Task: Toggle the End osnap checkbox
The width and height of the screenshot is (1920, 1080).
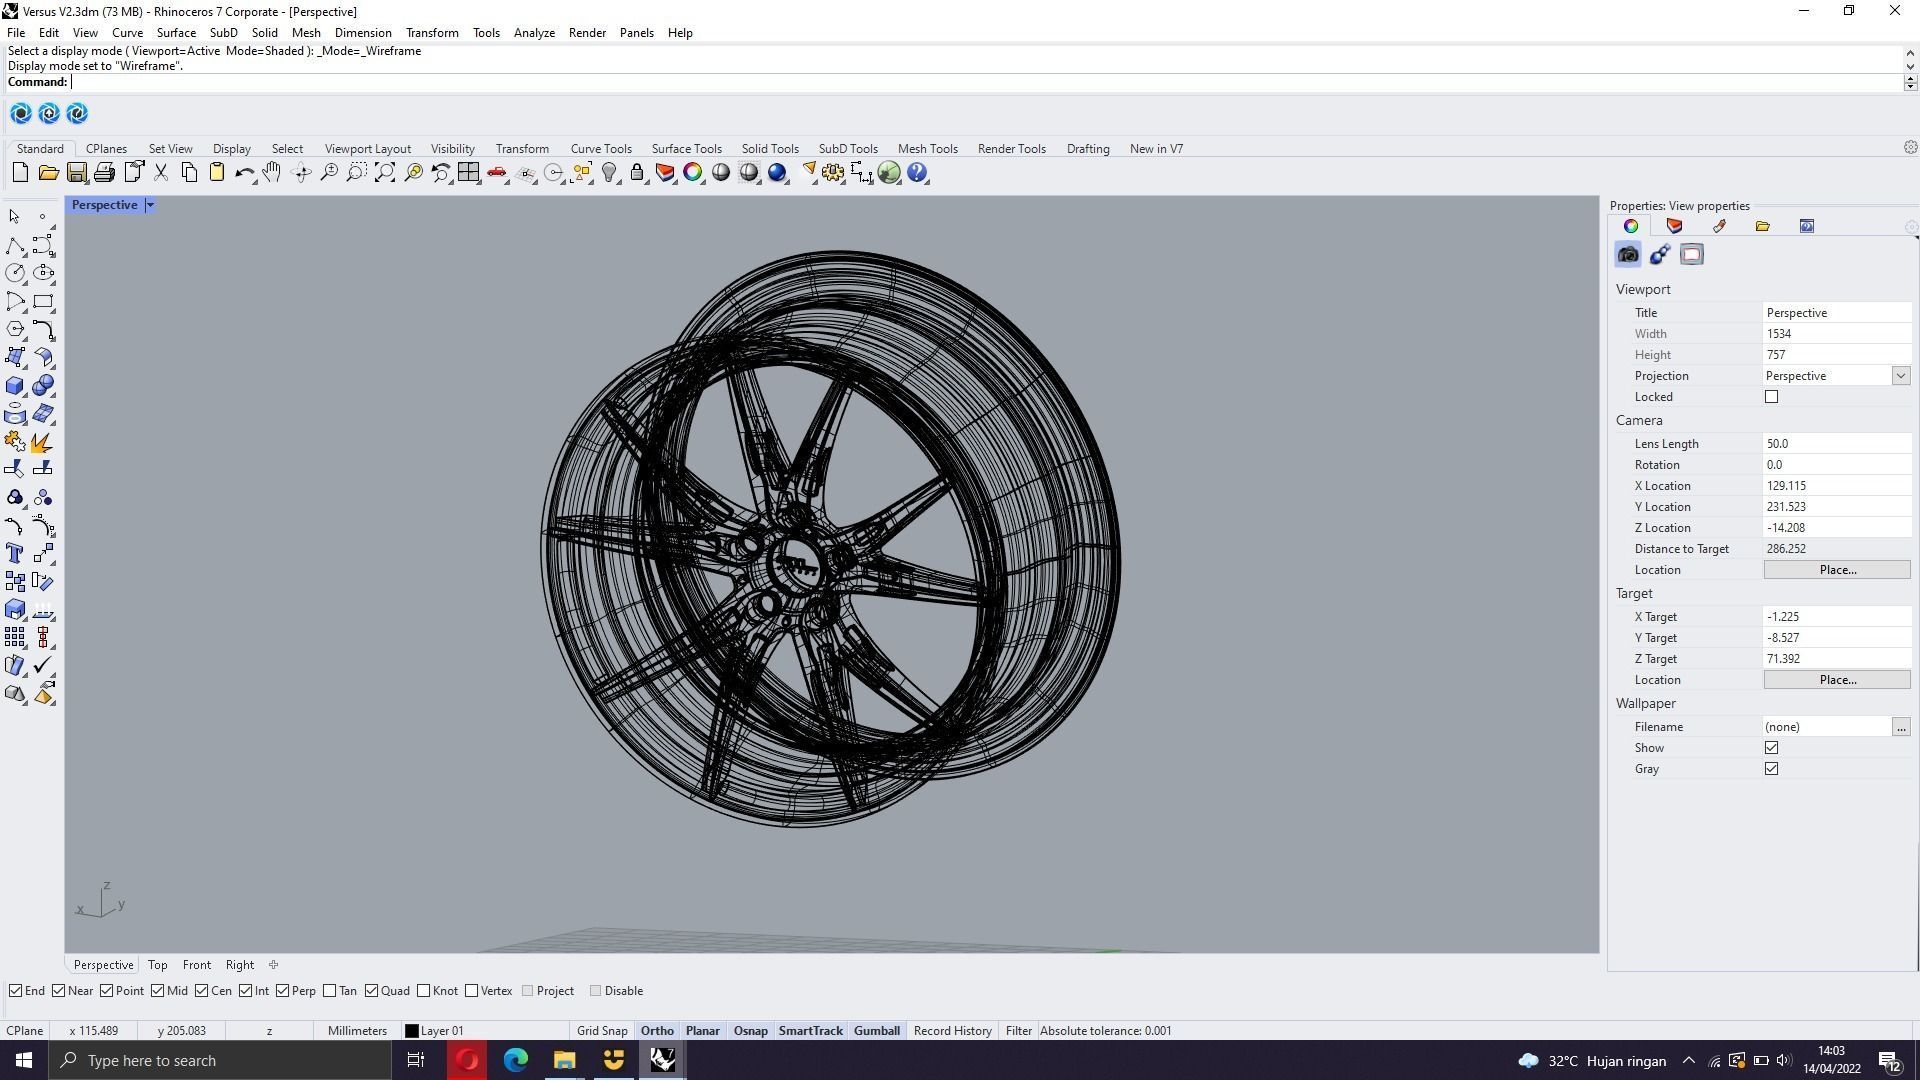Action: point(16,991)
